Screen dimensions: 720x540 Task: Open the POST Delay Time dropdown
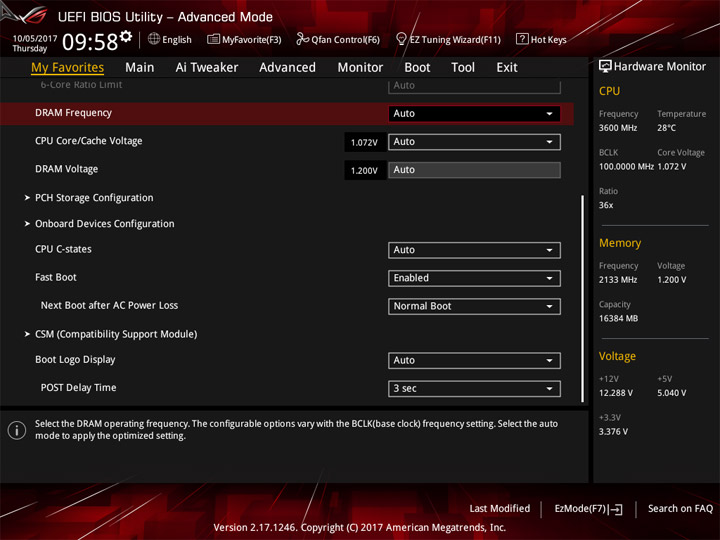click(474, 388)
